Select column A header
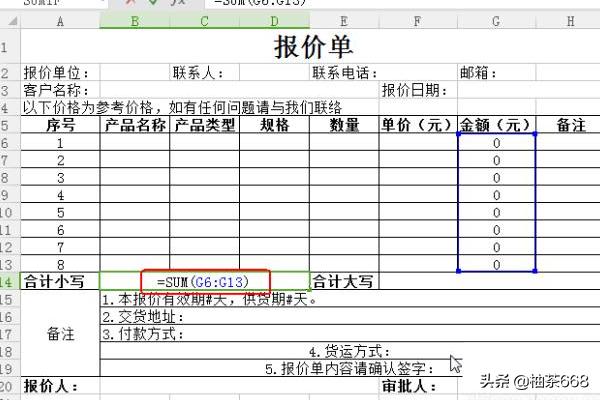 tap(60, 20)
